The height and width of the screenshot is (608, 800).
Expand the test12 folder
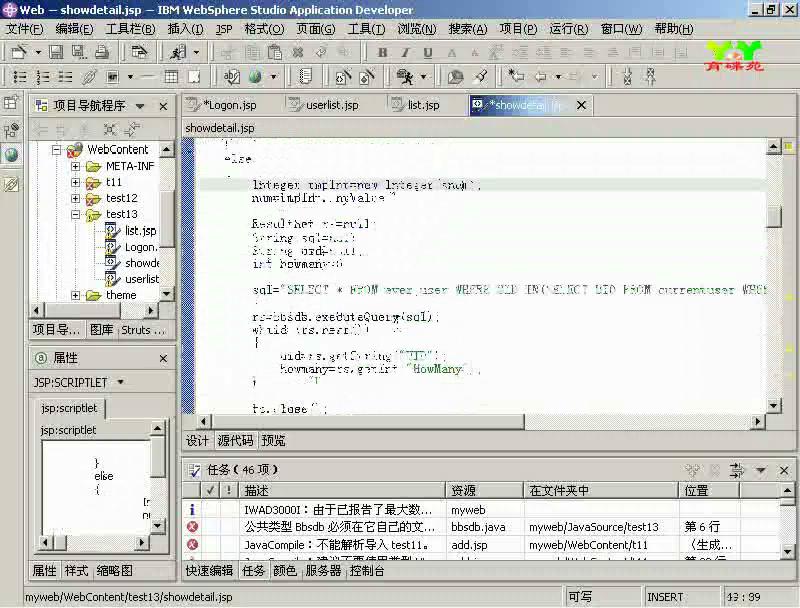75,198
